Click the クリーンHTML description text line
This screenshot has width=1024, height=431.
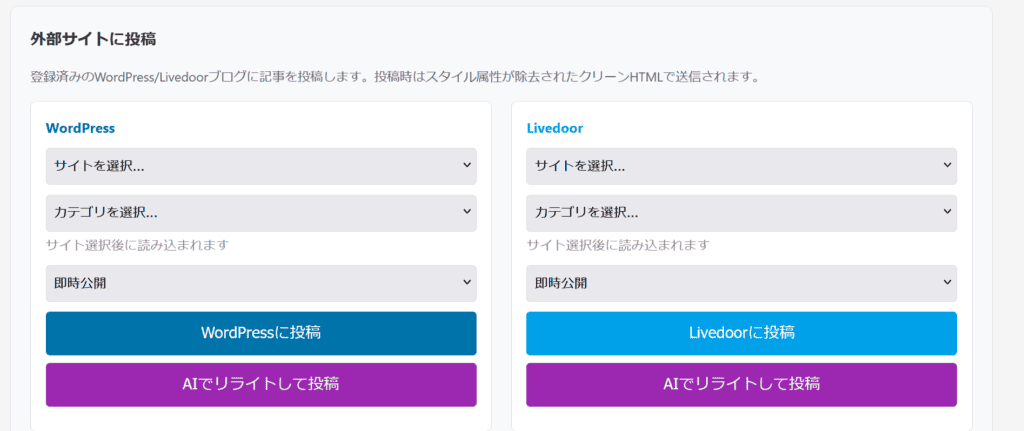(x=395, y=76)
